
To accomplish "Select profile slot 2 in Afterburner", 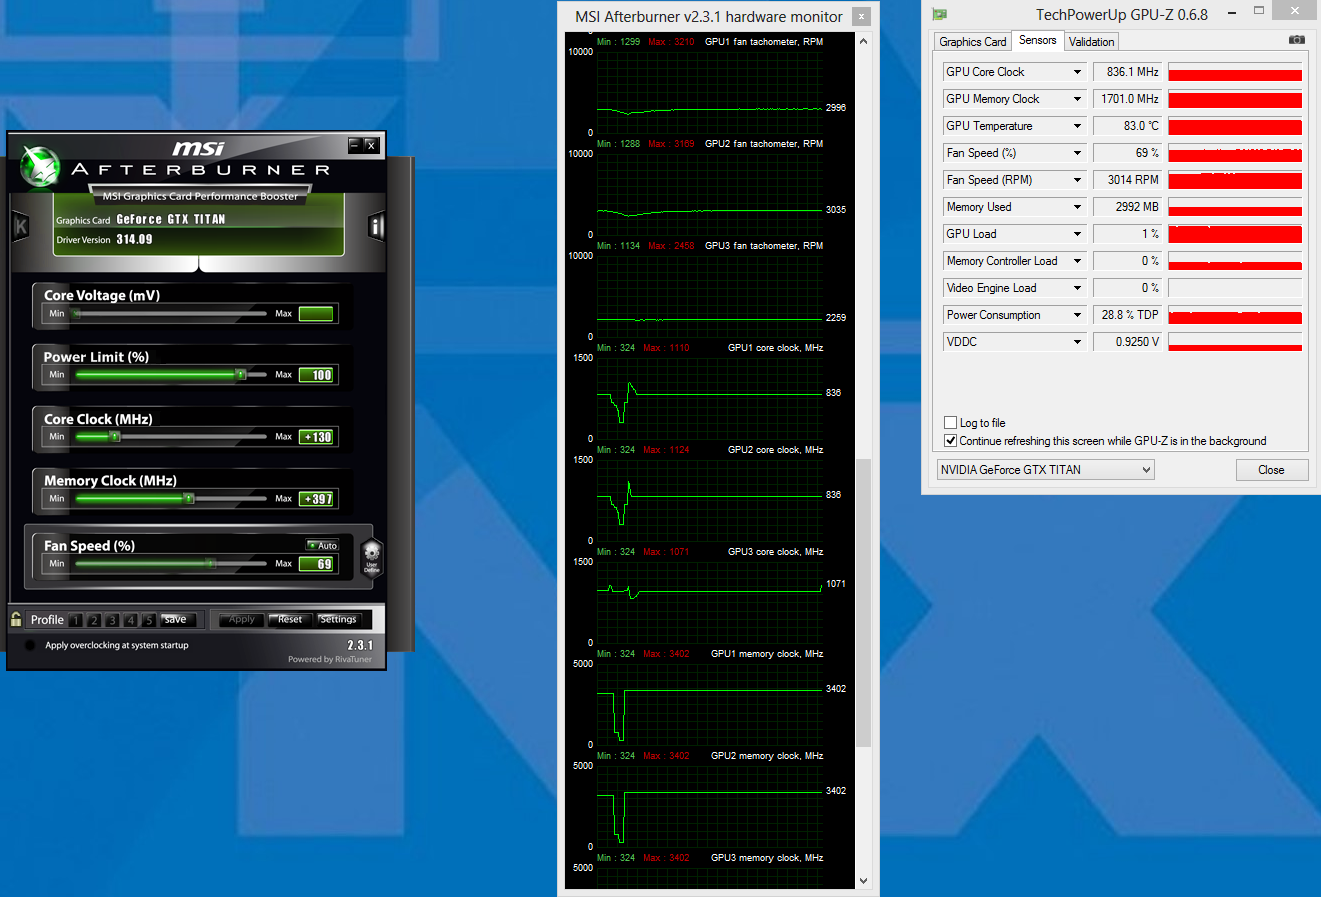I will (94, 620).
